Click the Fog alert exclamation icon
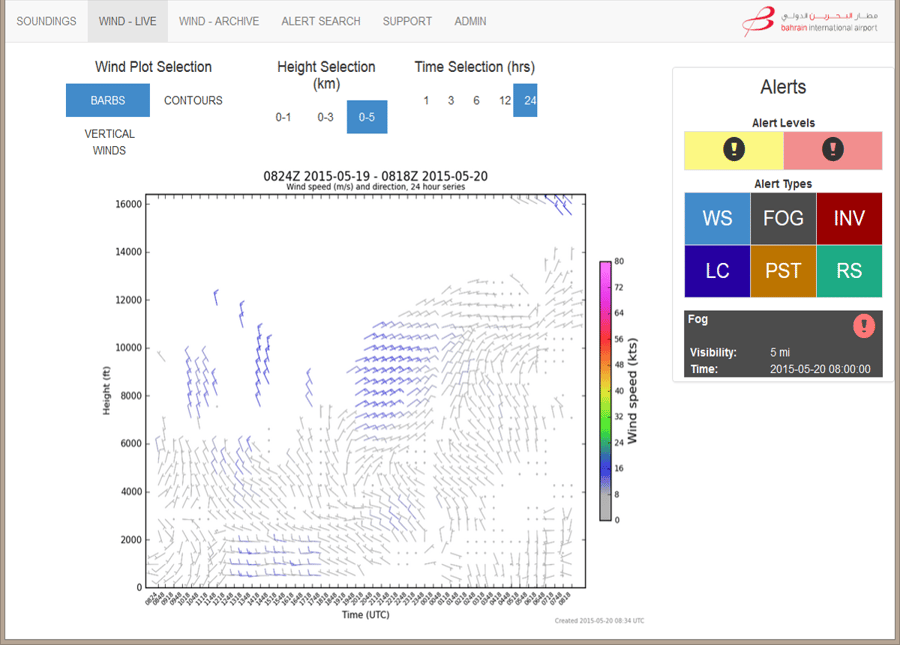Image resolution: width=900 pixels, height=645 pixels. (x=864, y=326)
